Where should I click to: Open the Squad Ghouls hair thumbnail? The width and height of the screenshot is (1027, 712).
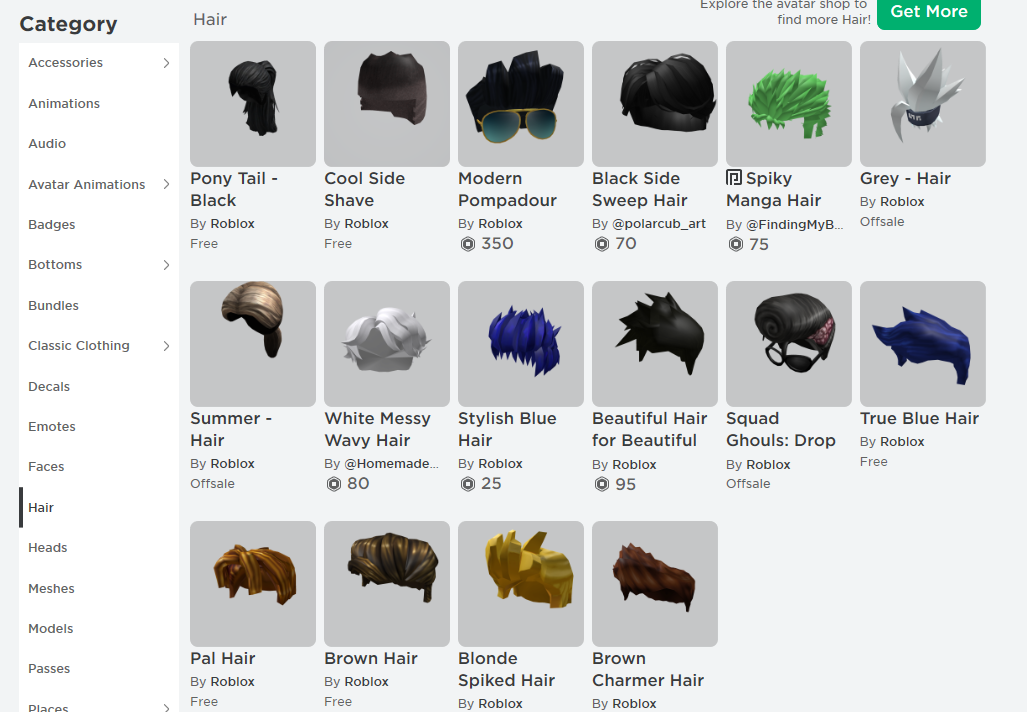789,344
